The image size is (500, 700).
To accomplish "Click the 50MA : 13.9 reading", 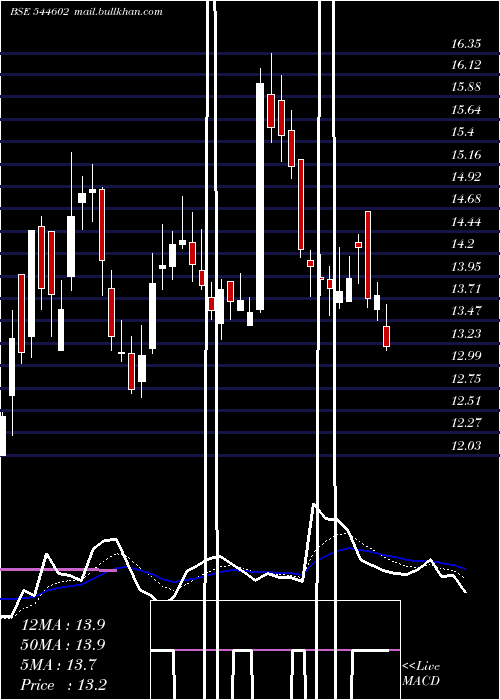I will tap(63, 645).
